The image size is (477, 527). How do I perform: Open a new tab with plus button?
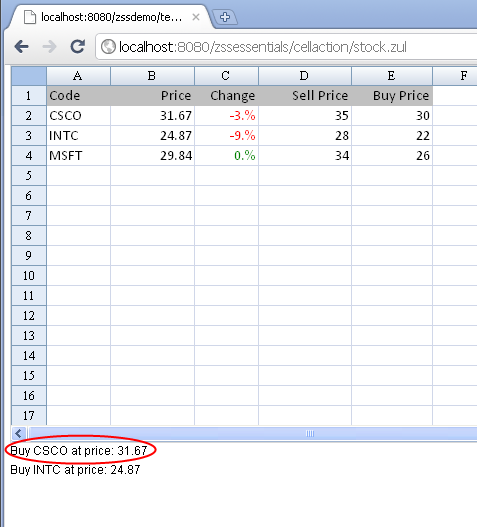click(225, 17)
